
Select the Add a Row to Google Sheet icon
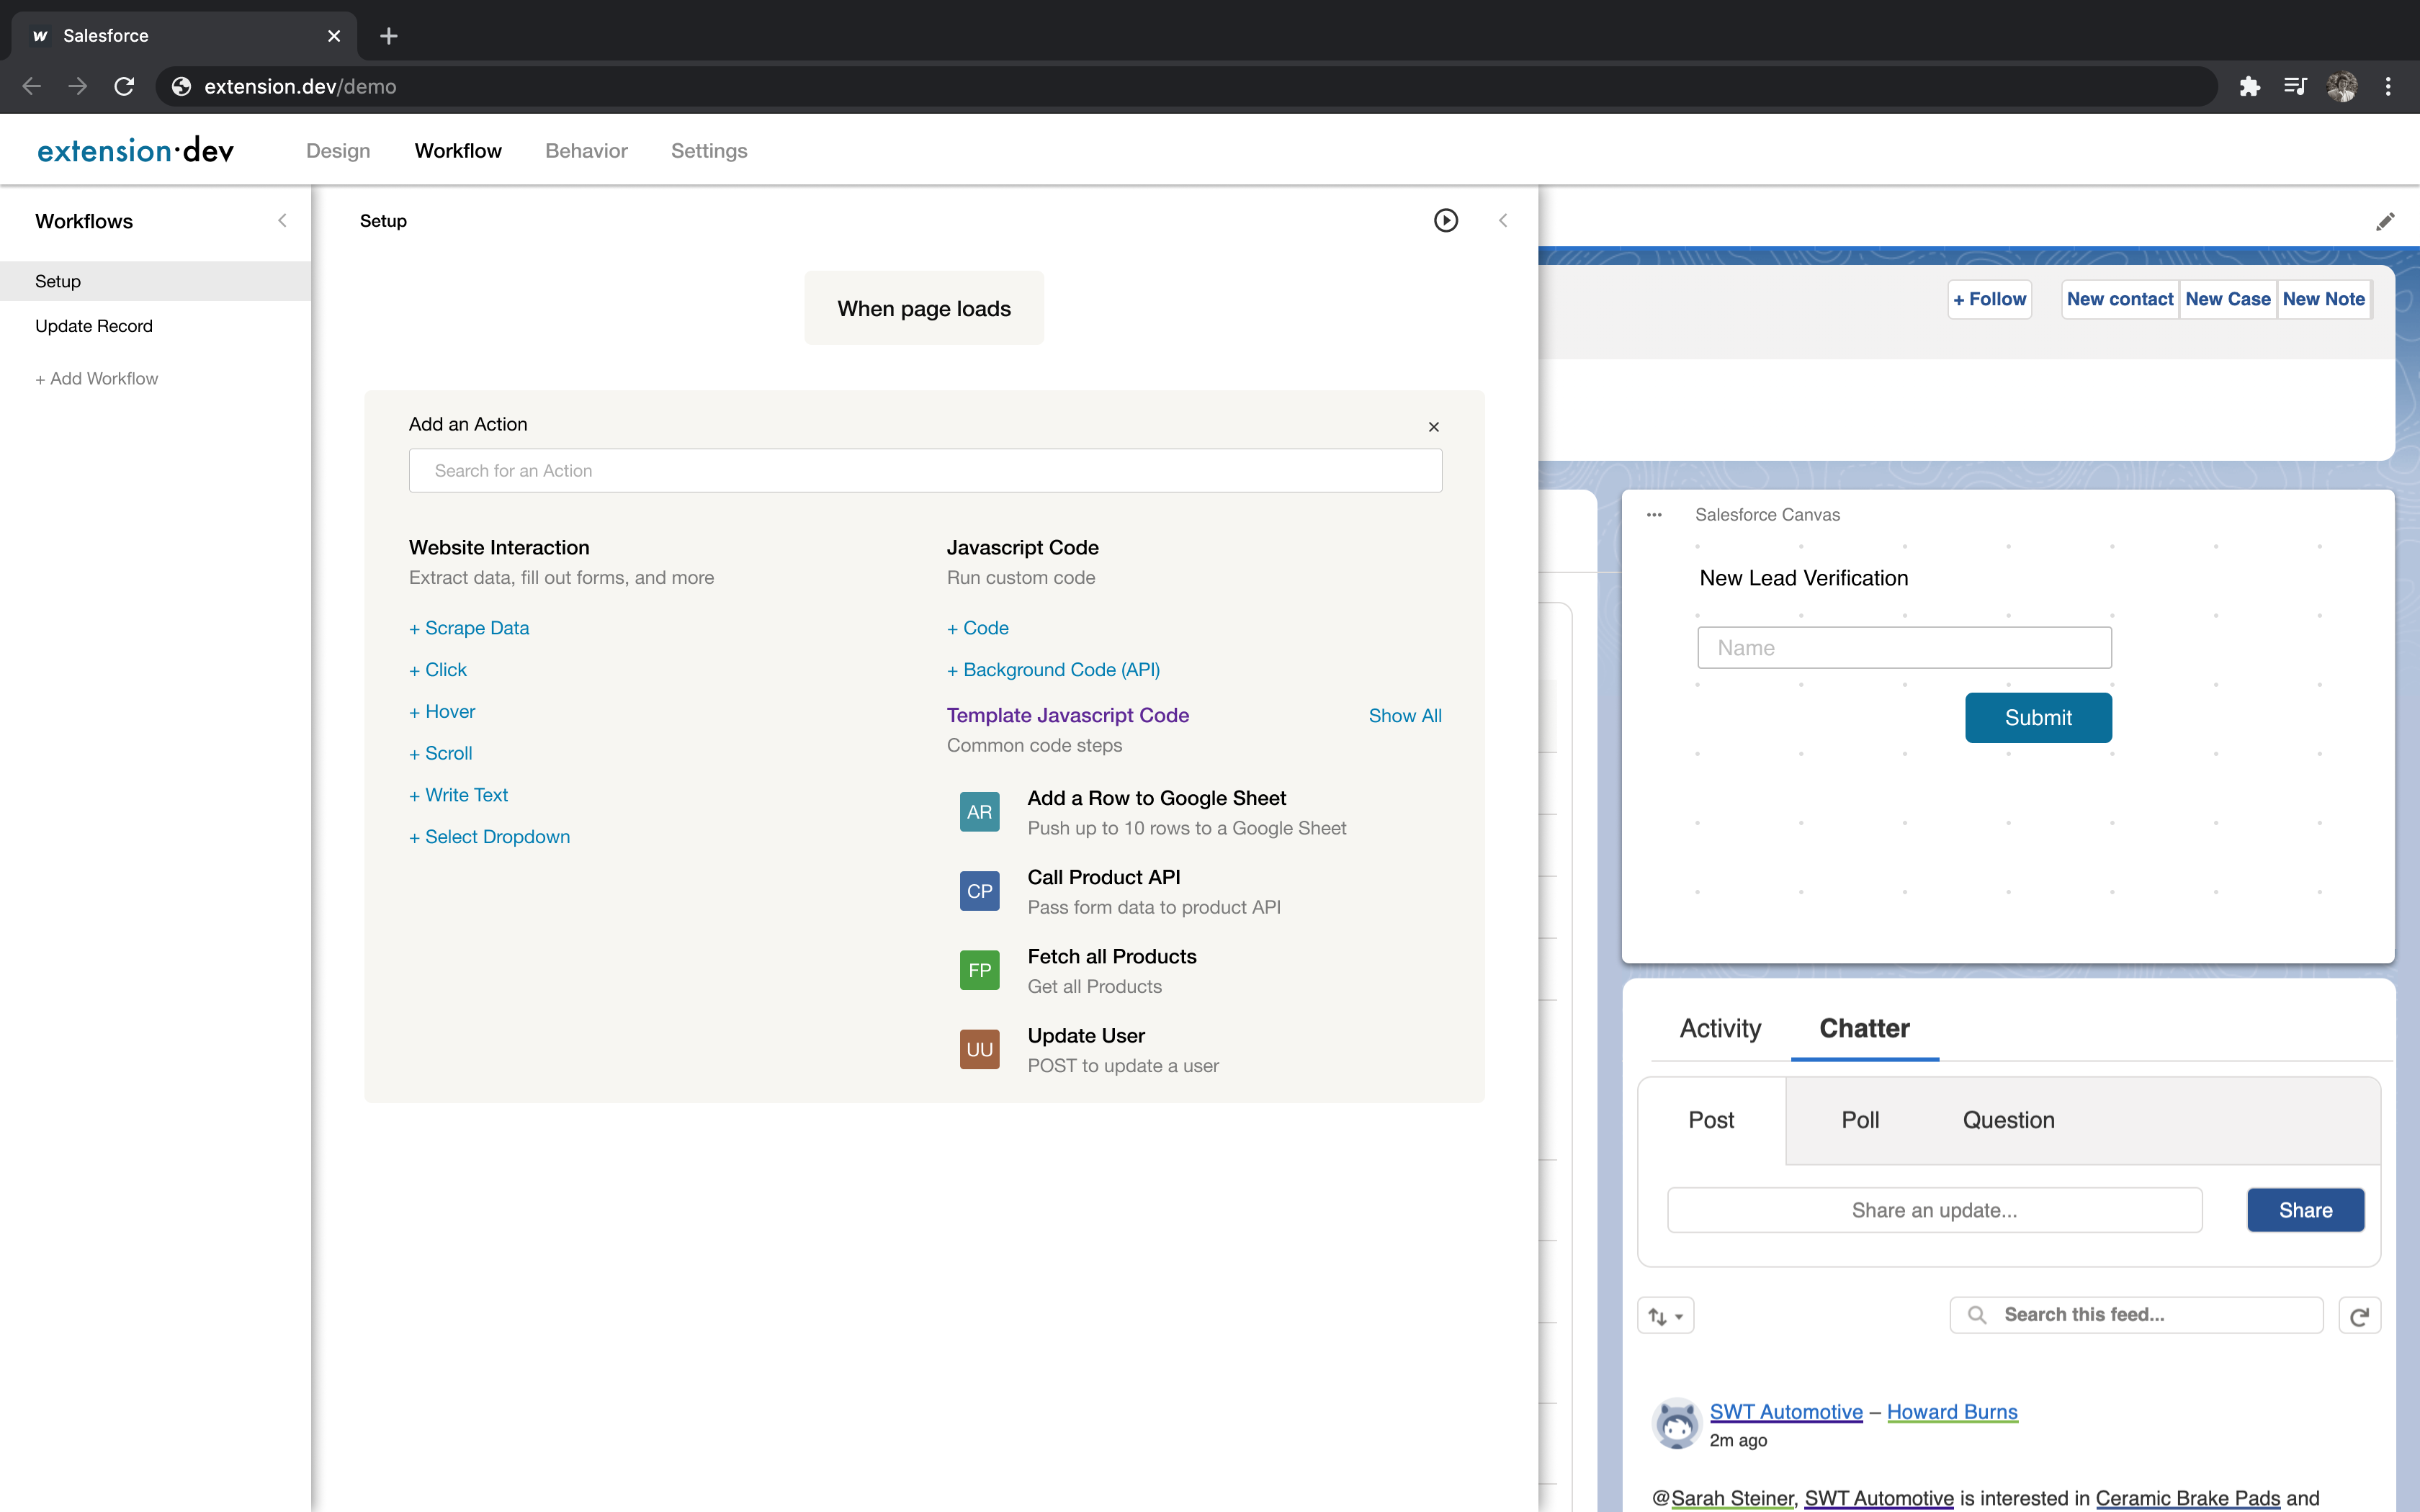pyautogui.click(x=979, y=811)
